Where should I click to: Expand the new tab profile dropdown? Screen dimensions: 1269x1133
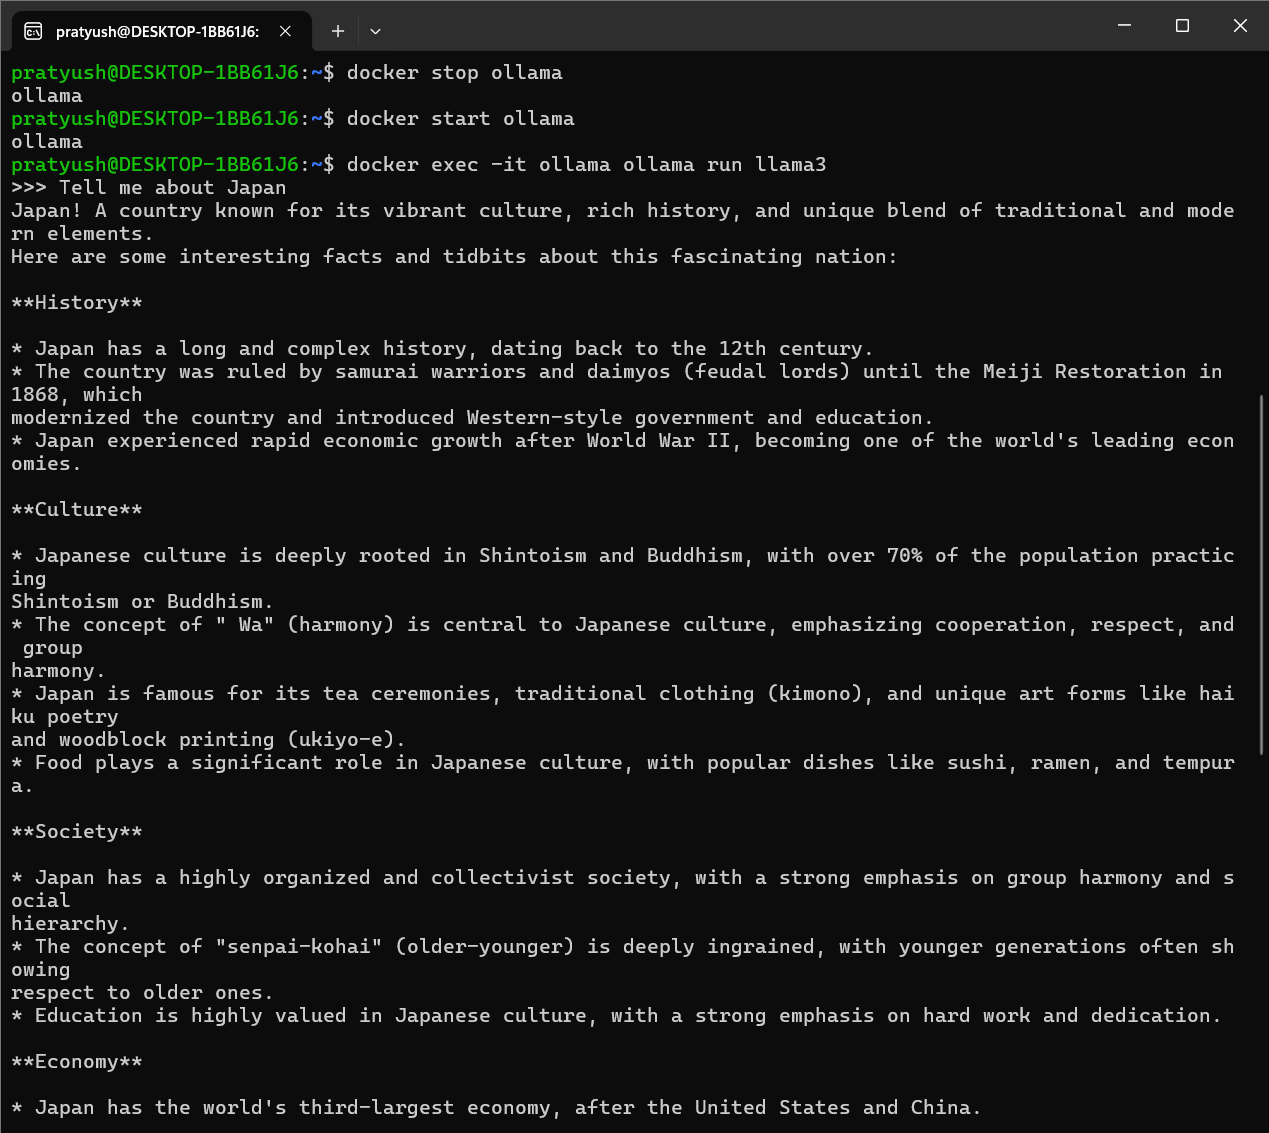click(x=375, y=31)
